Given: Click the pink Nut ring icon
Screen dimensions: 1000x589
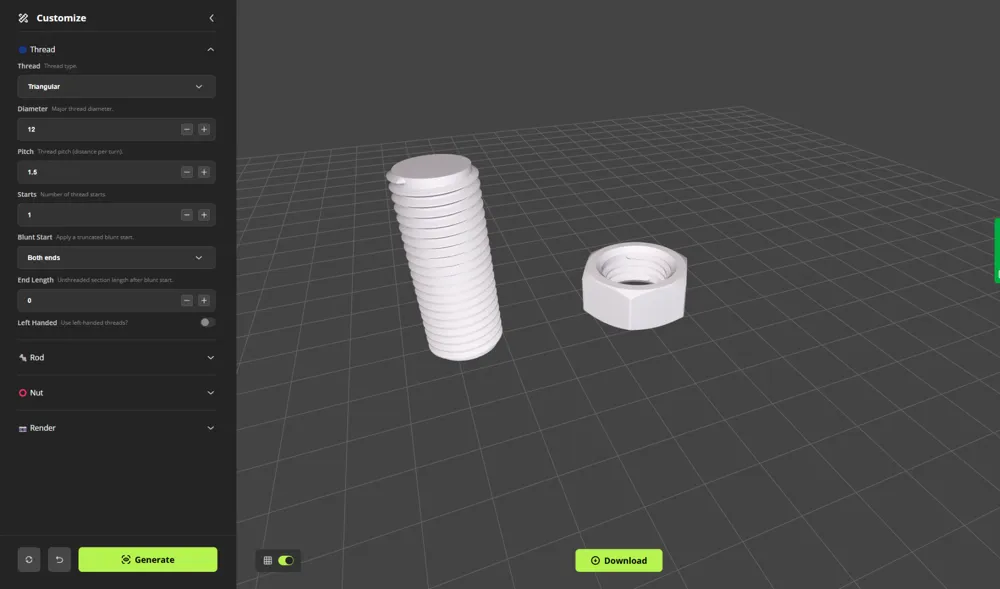Looking at the screenshot, I should (x=22, y=392).
